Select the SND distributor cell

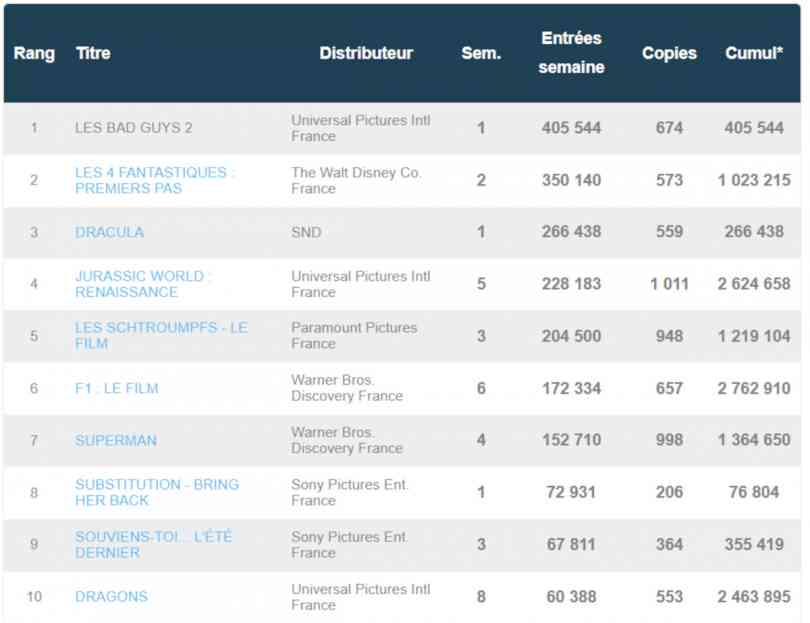pyautogui.click(x=306, y=232)
